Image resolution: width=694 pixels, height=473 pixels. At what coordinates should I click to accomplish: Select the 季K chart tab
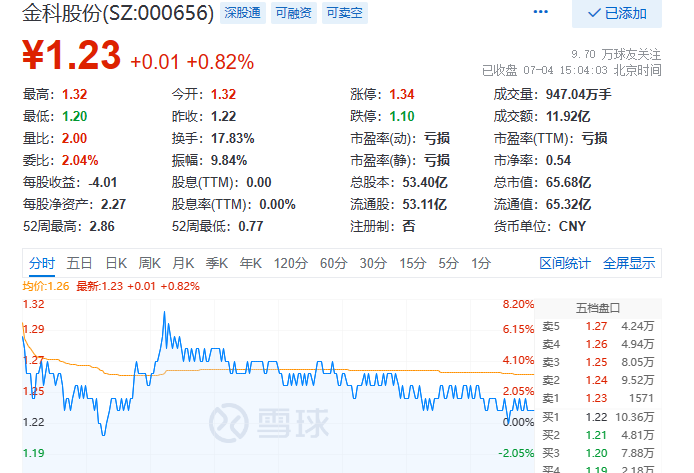(217, 264)
